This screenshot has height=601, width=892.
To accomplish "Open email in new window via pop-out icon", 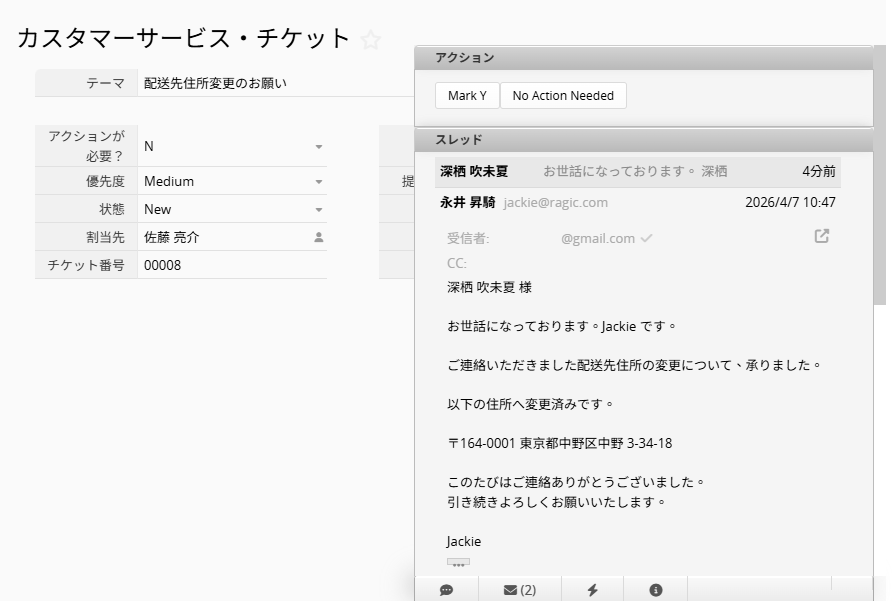I will (822, 237).
